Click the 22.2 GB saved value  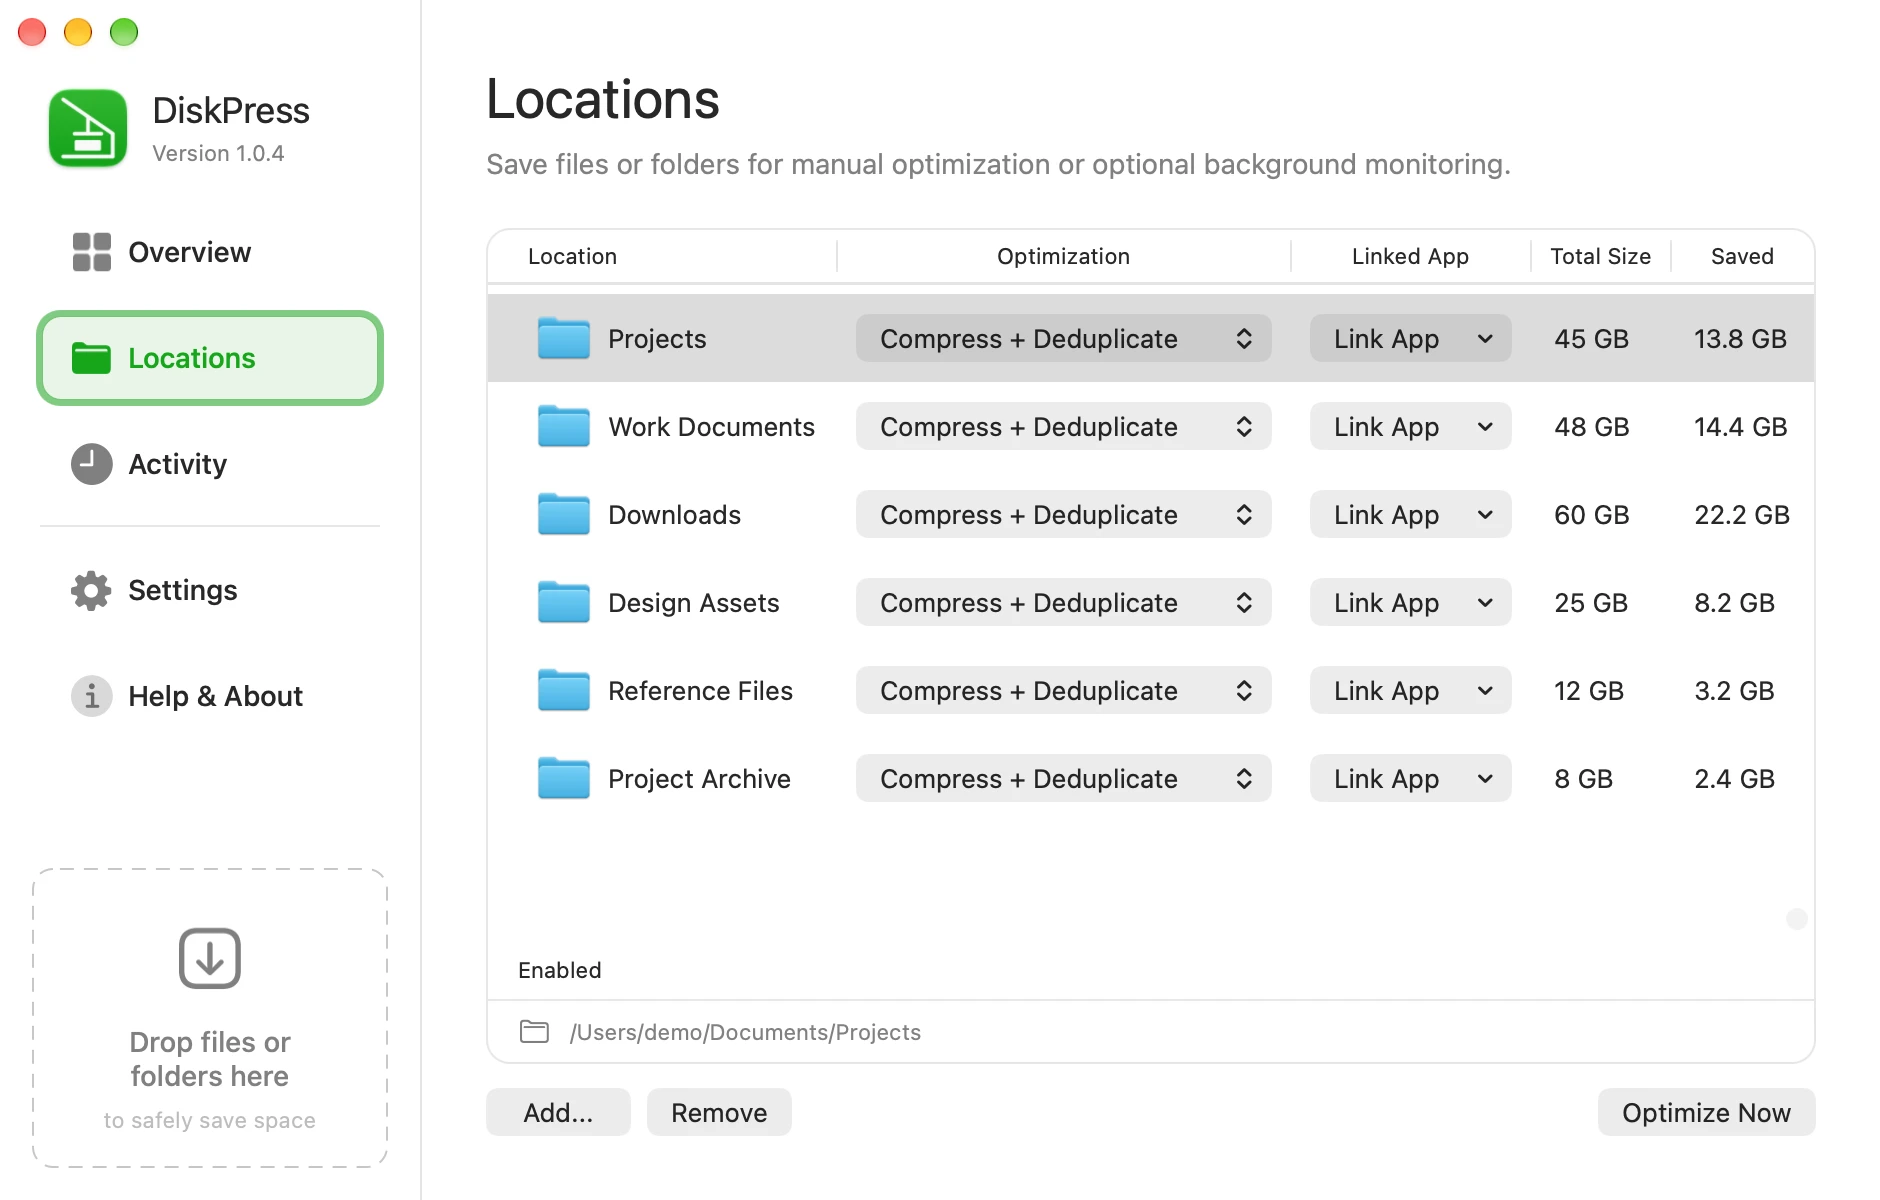pos(1741,515)
